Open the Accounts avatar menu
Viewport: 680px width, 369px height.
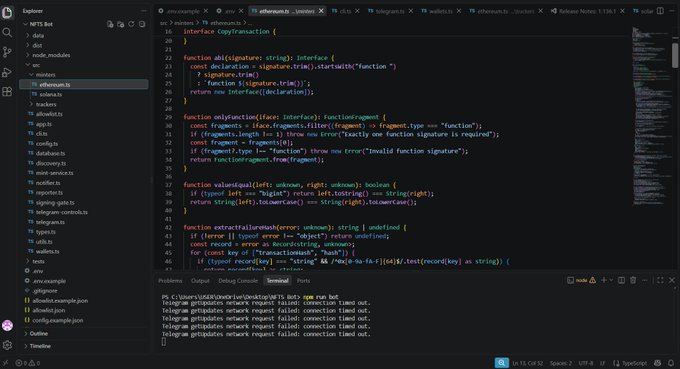(x=7, y=325)
